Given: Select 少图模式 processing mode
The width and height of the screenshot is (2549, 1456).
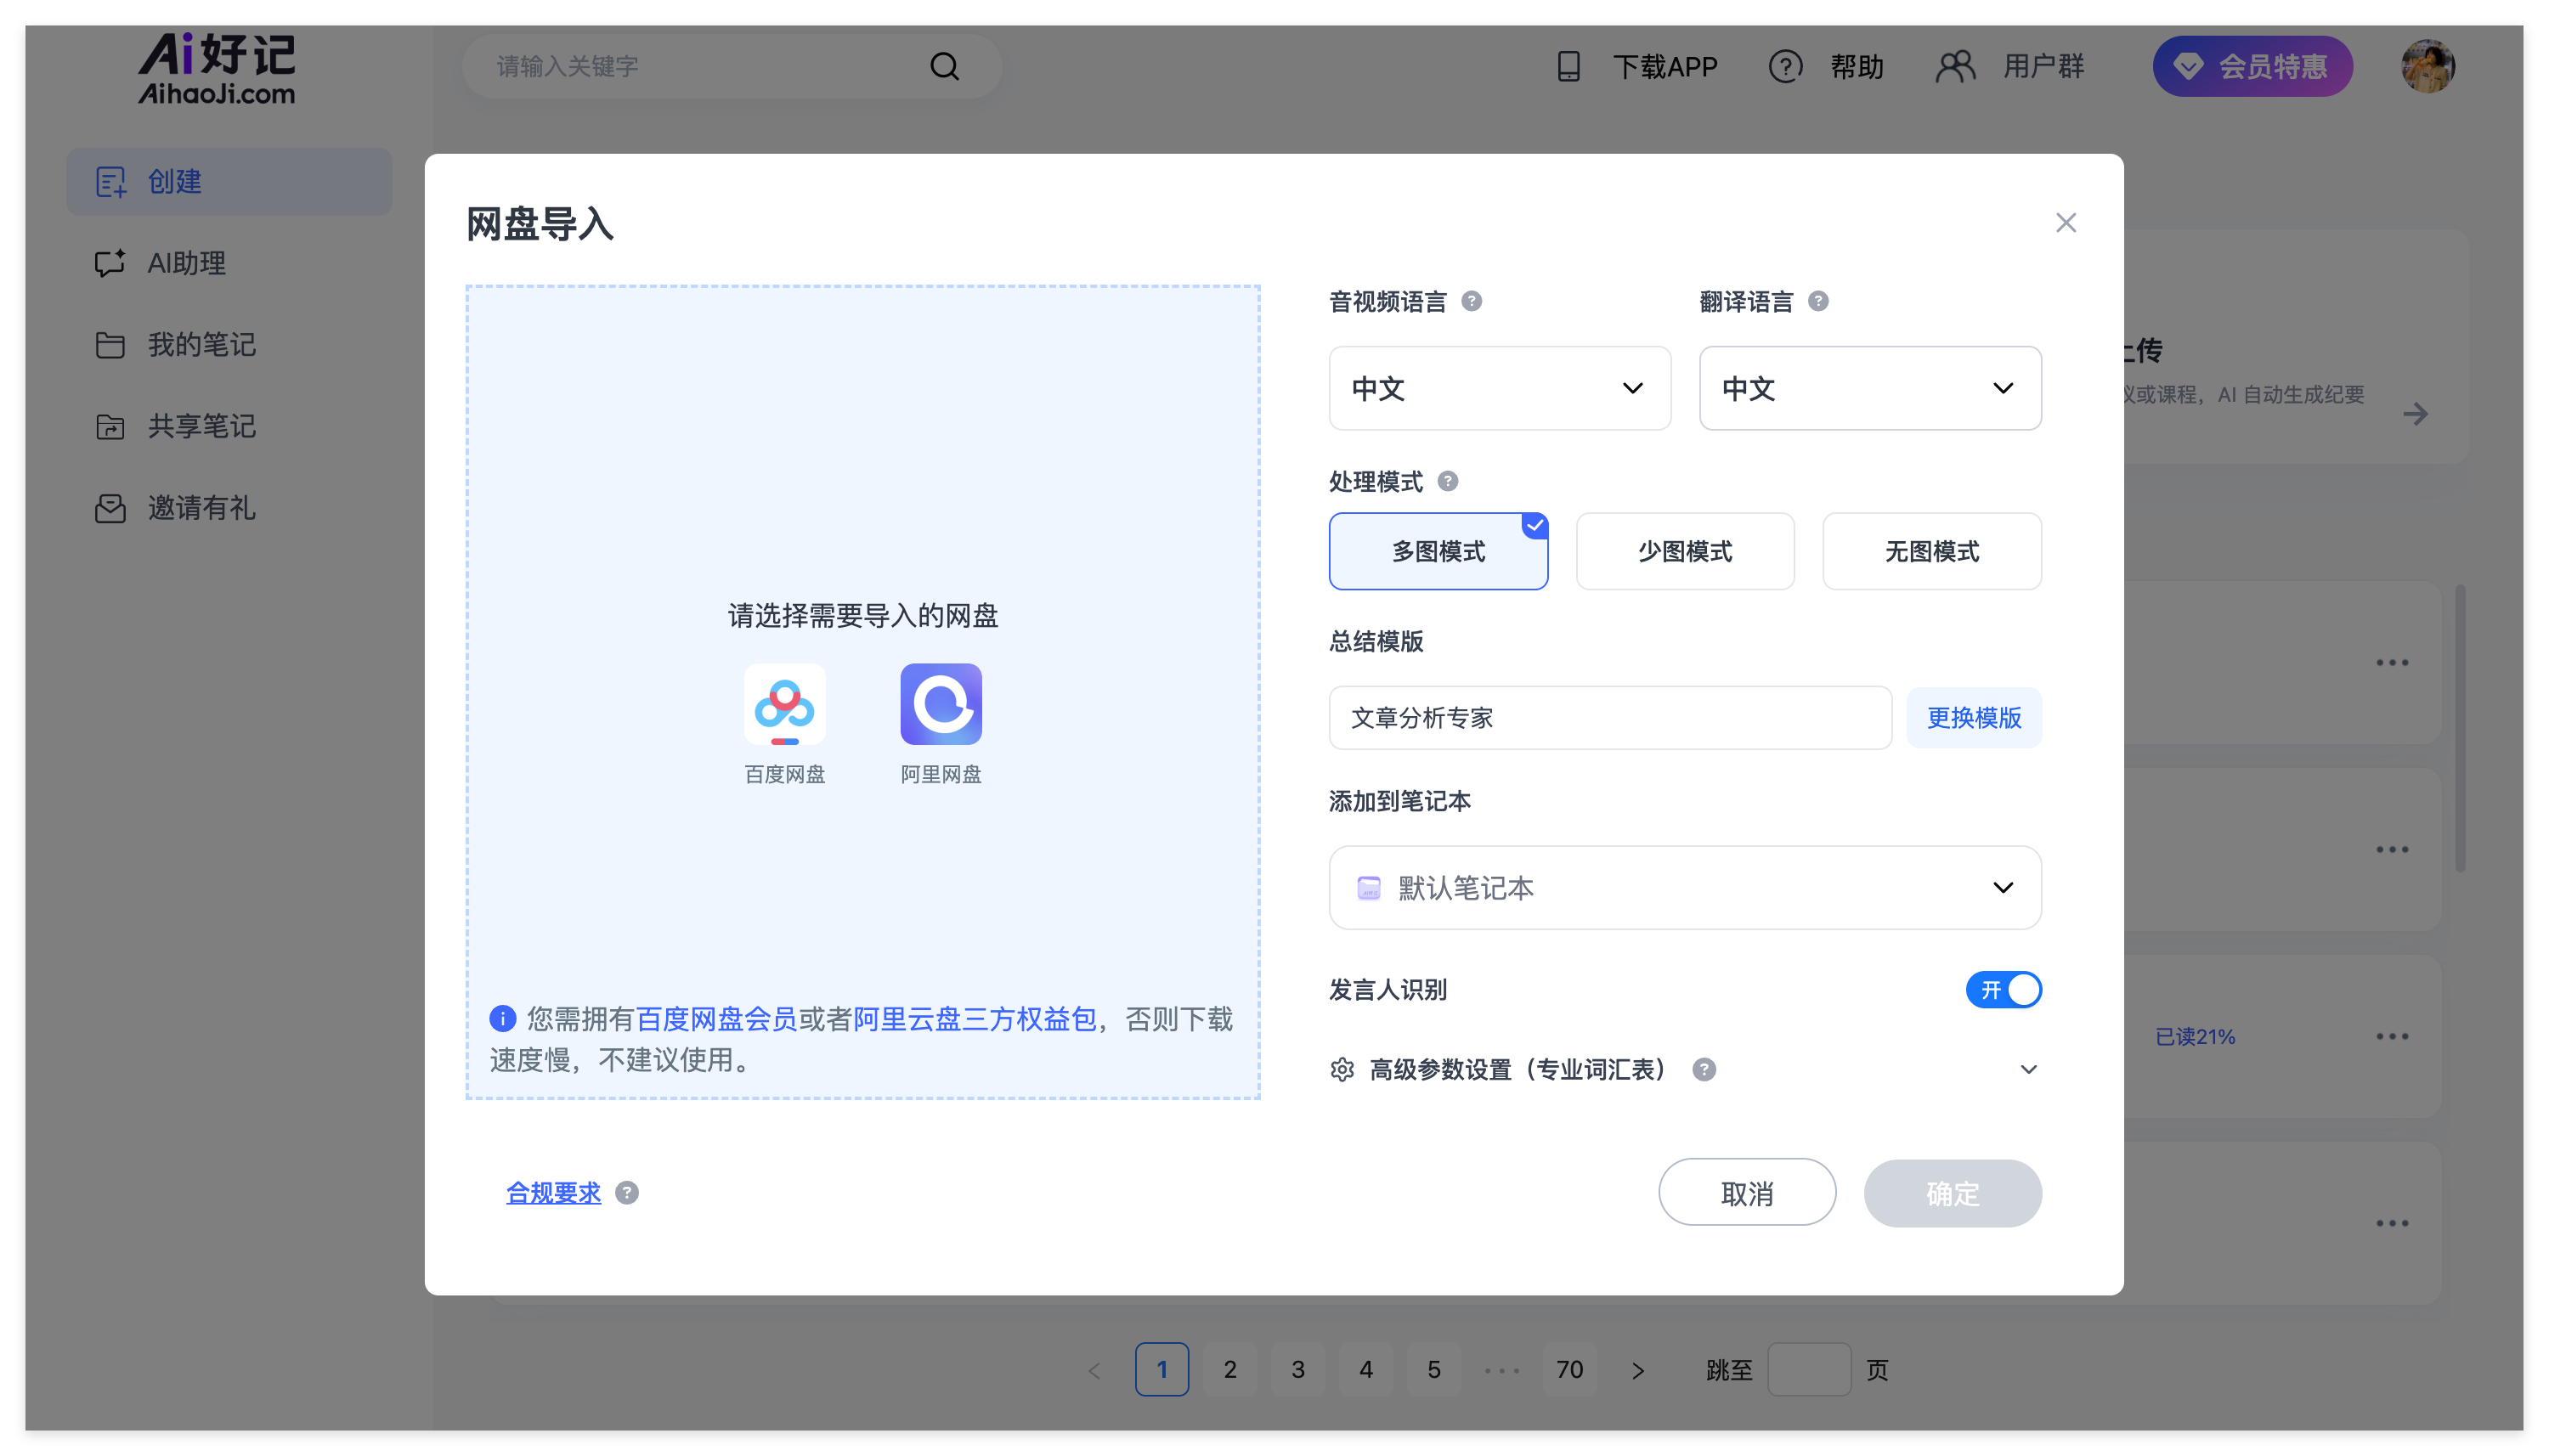Looking at the screenshot, I should 1684,551.
